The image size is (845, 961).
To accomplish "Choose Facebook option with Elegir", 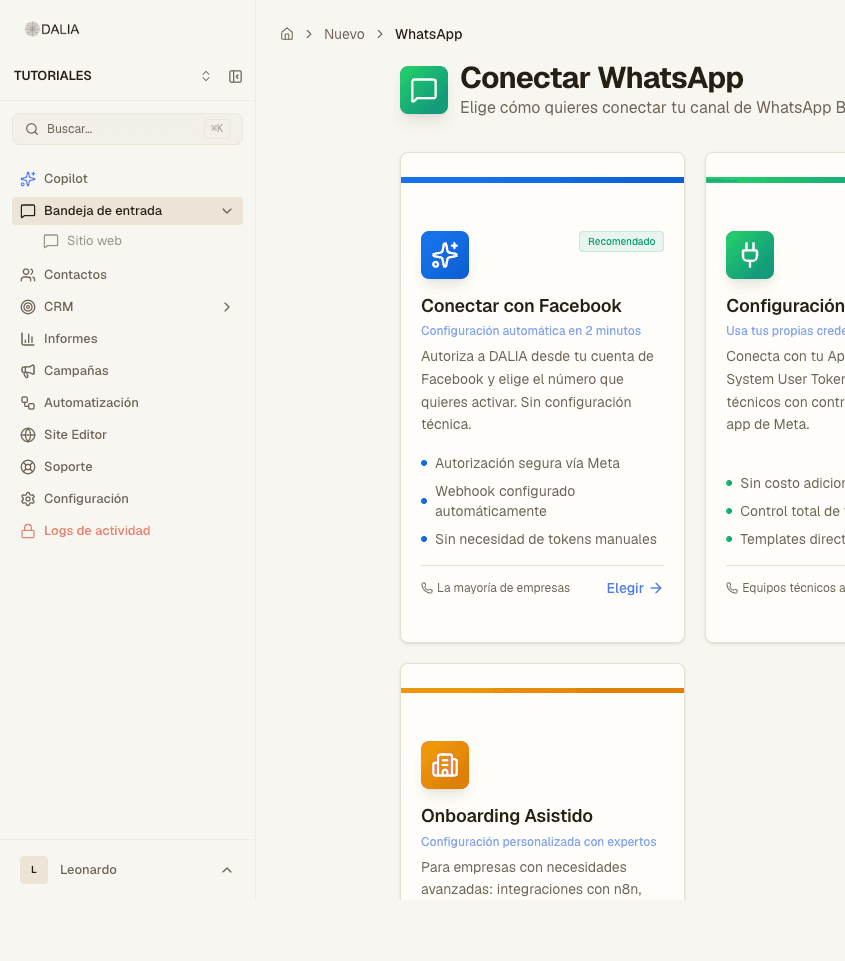I will point(634,588).
